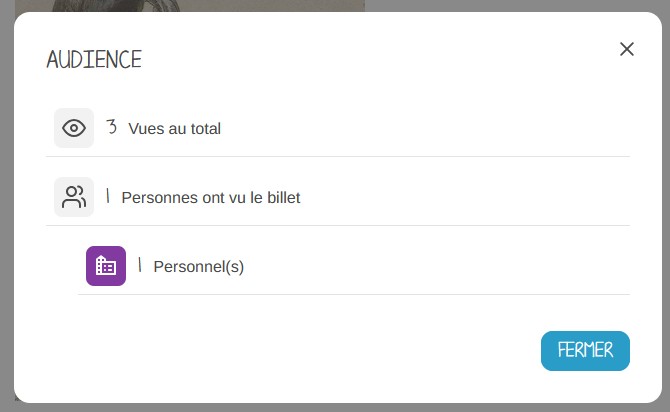Viewport: 670px width, 412px height.
Task: Click the divider under 'Vues au total'
Action: [x=338, y=157]
